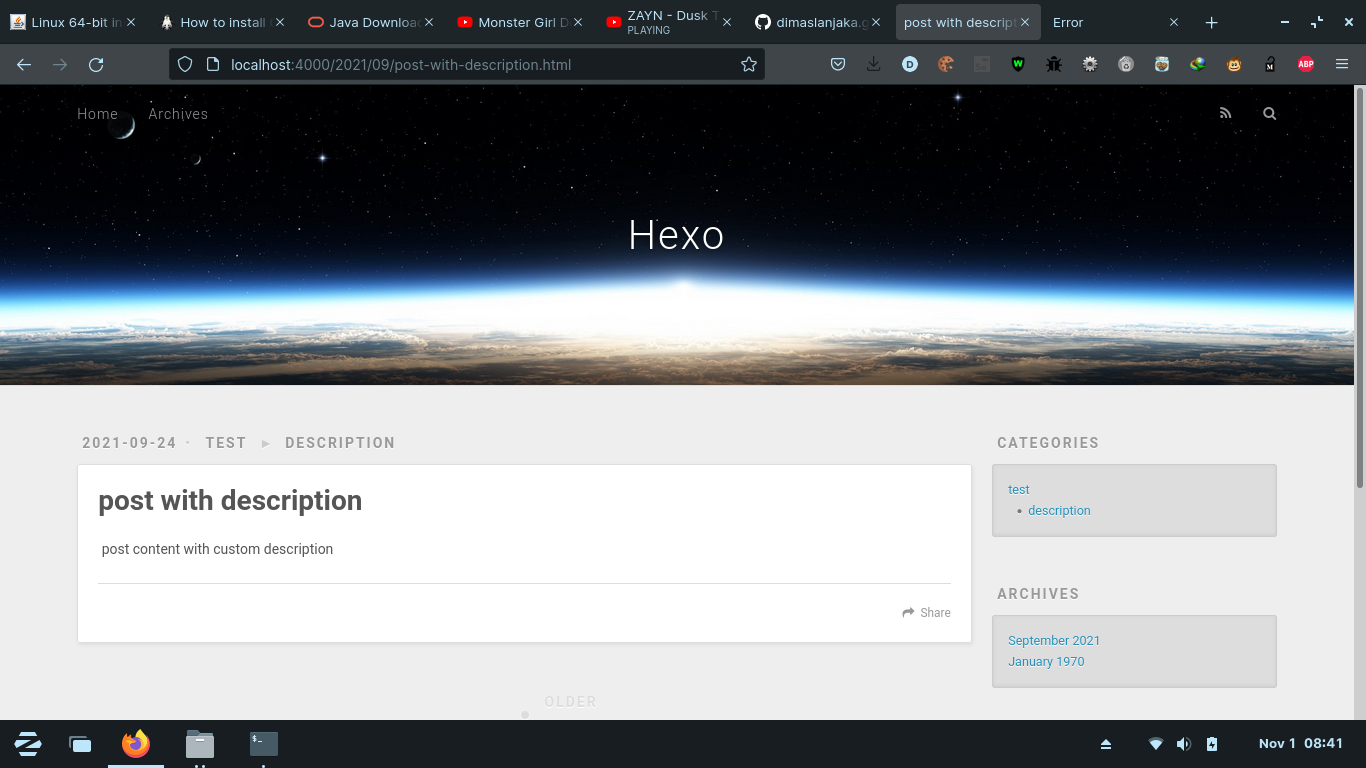Open the September 2021 archive
This screenshot has height=768, width=1366.
coord(1054,640)
